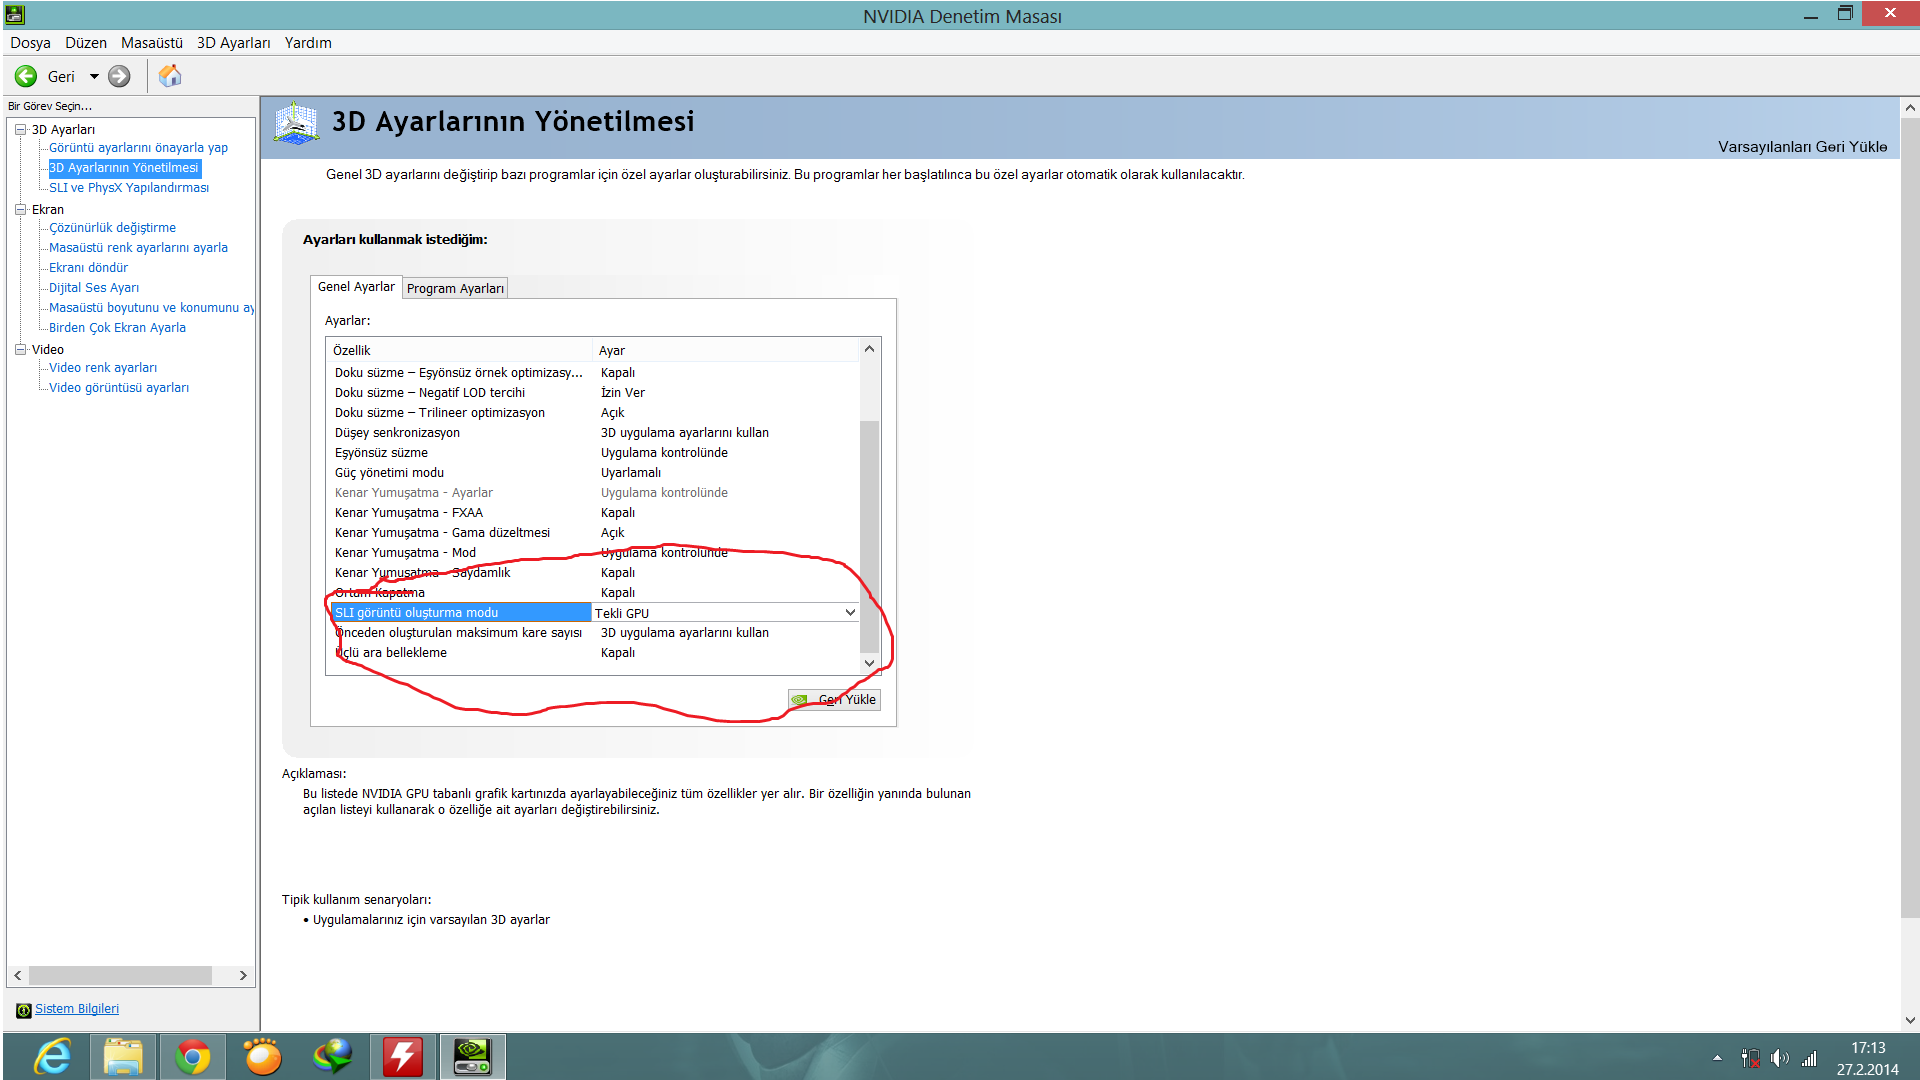1920x1080 pixels.
Task: Select Kenar Yumuşatma - Mod row
Action: (594, 553)
